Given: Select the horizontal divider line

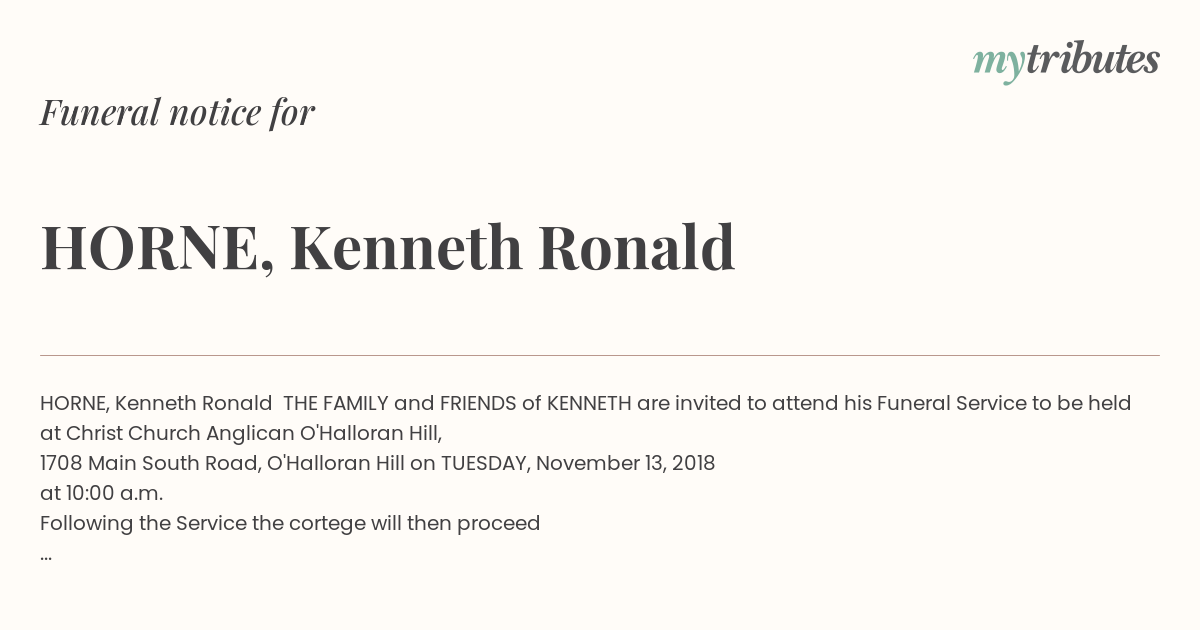Looking at the screenshot, I should coord(600,355).
